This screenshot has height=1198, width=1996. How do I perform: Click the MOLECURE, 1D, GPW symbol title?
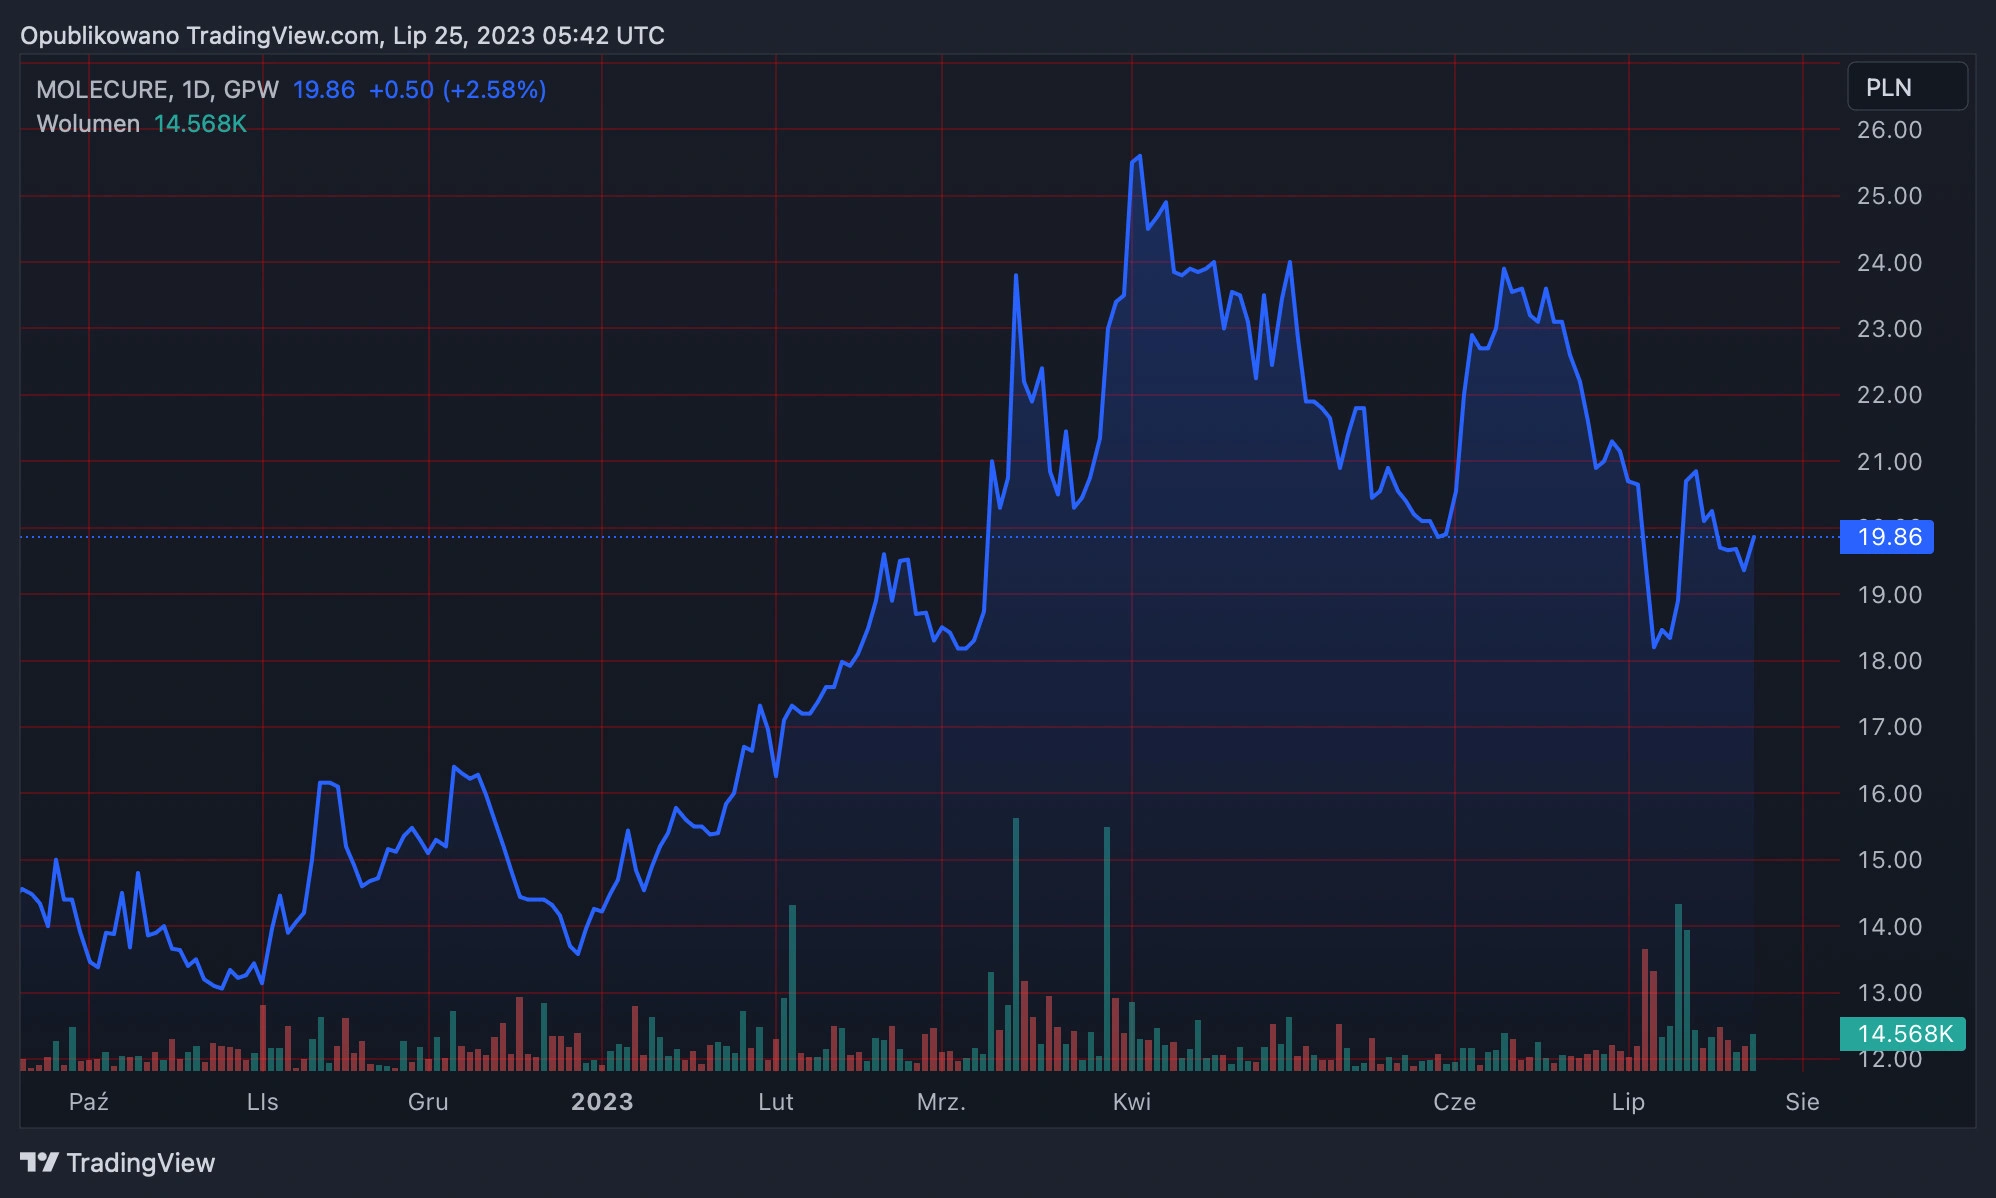click(x=157, y=90)
